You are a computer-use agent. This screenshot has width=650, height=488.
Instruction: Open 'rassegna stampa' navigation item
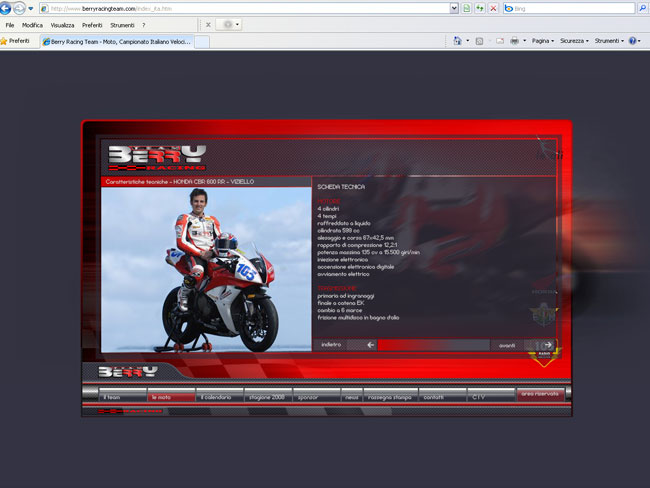coord(391,397)
